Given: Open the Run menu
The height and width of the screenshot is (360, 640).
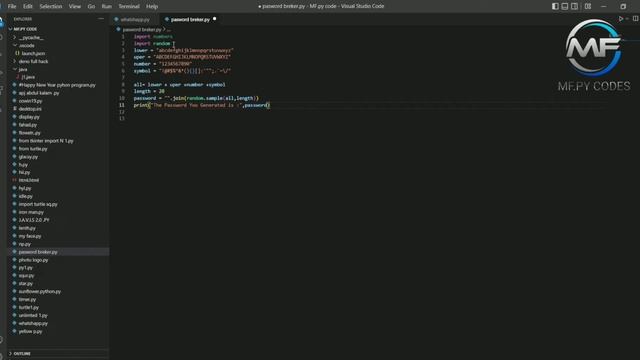Looking at the screenshot, I should pyautogui.click(x=107, y=7).
